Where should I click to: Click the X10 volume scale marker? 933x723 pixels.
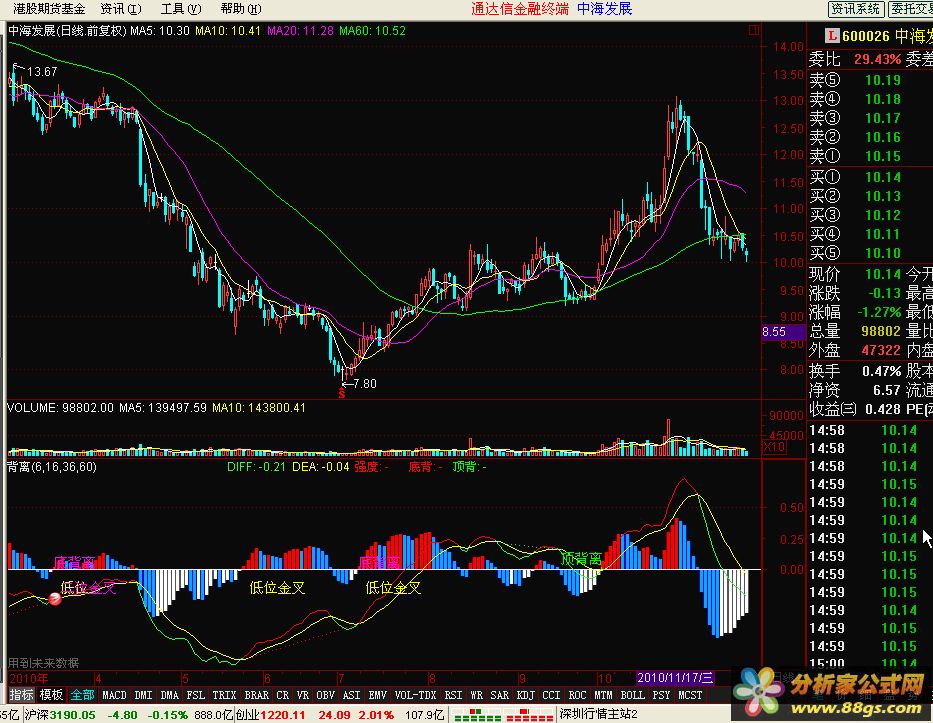774,446
